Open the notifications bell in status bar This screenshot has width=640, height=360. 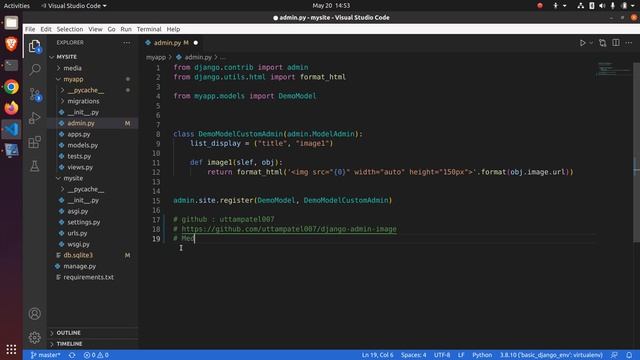click(629, 355)
